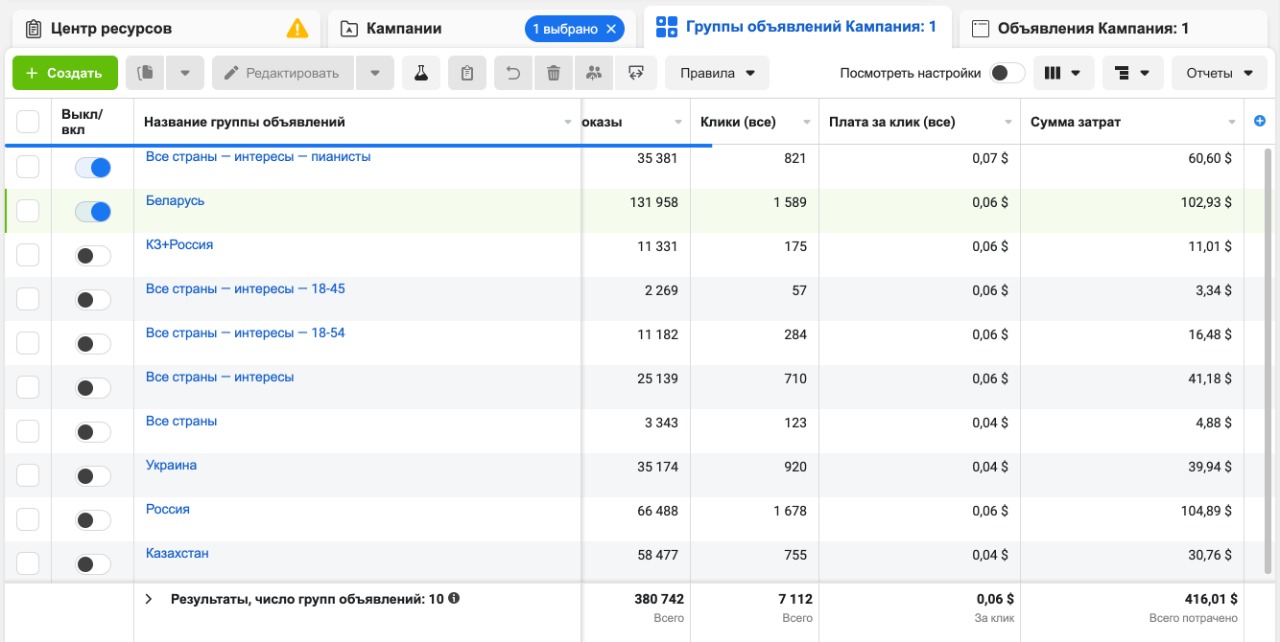Click the audience people icon
Screen dimensions: 1280x642
(x=595, y=73)
